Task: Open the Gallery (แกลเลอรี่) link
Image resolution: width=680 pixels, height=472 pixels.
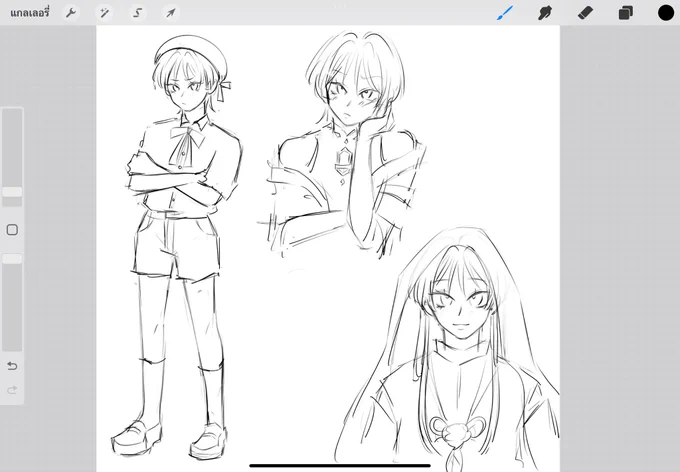Action: [29, 13]
